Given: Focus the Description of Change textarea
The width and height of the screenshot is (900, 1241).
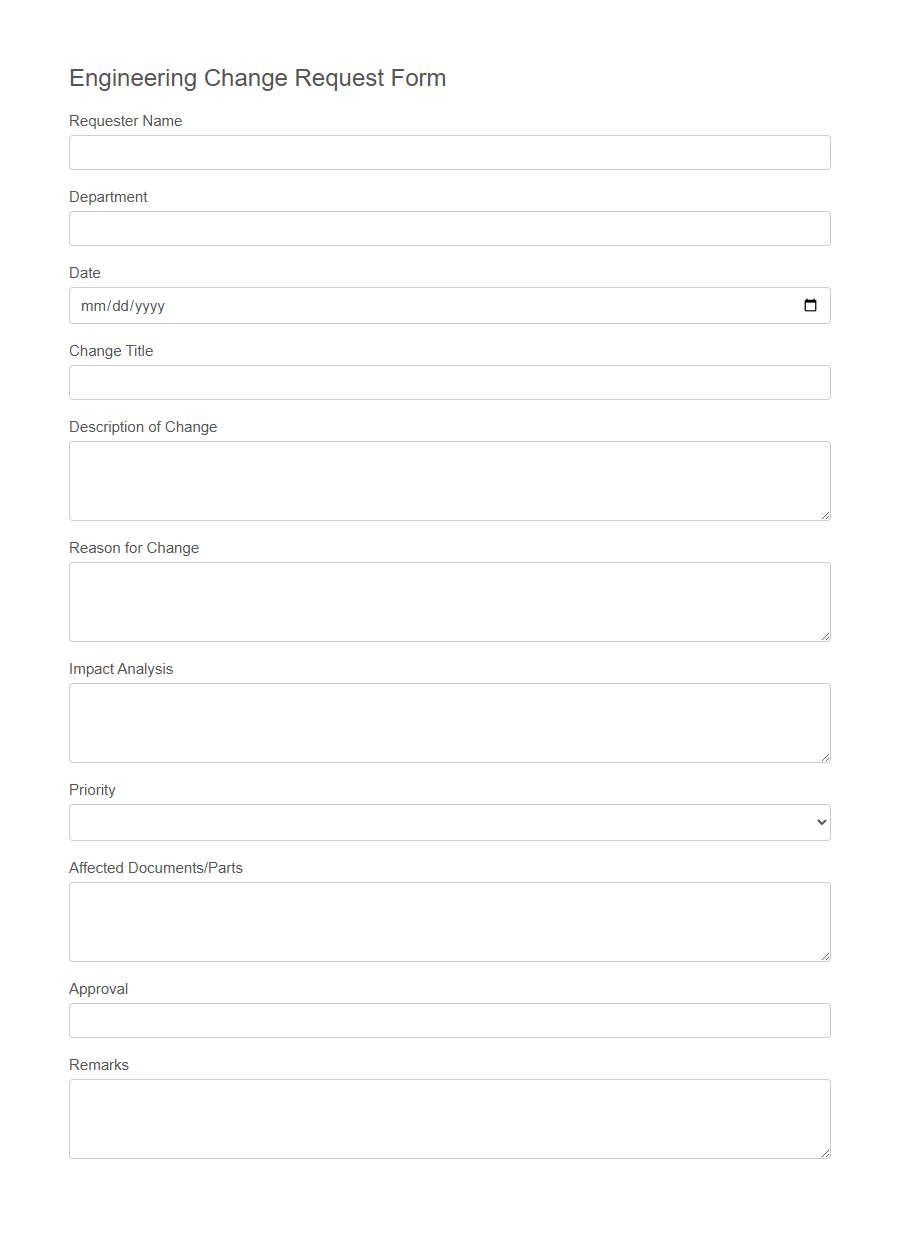Looking at the screenshot, I should (450, 478).
